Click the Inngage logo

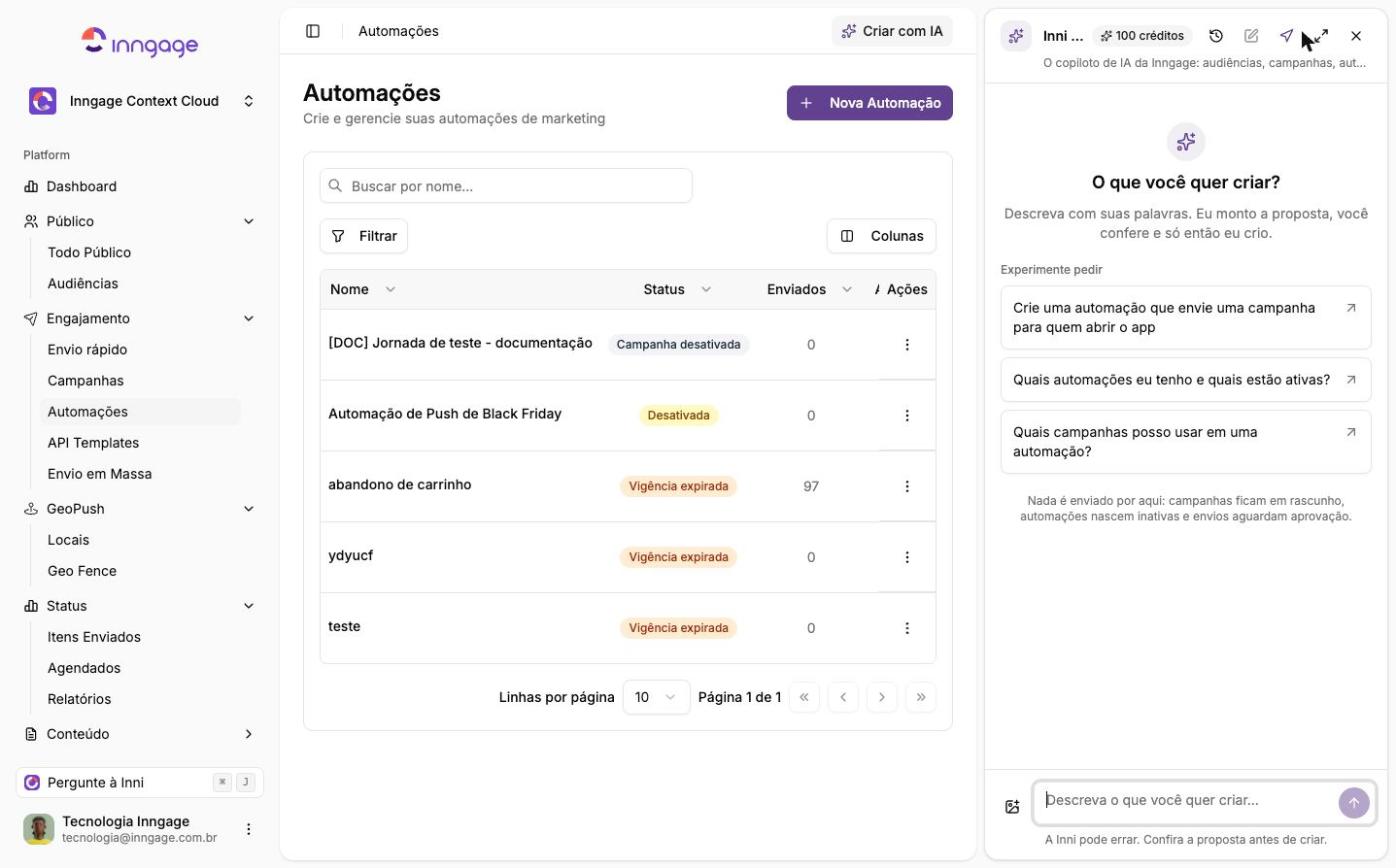pos(140,42)
